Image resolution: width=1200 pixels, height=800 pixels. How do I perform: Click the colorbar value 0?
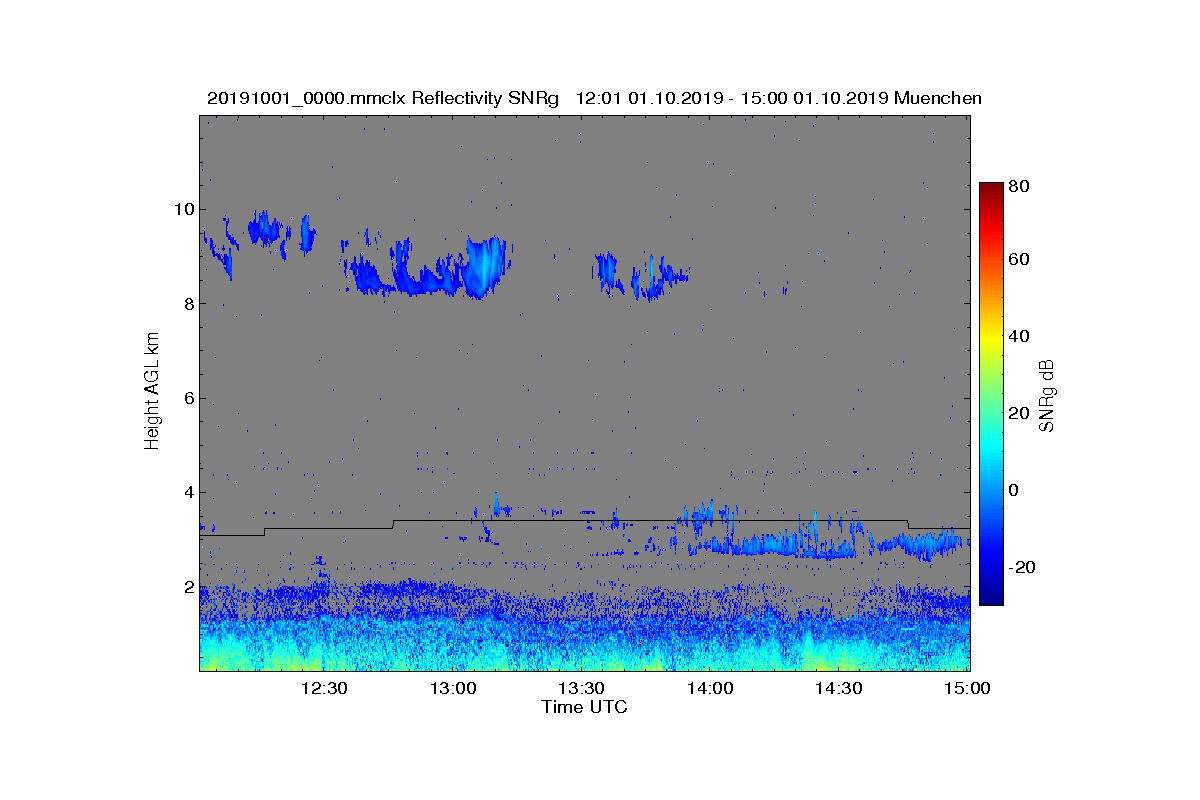1015,490
